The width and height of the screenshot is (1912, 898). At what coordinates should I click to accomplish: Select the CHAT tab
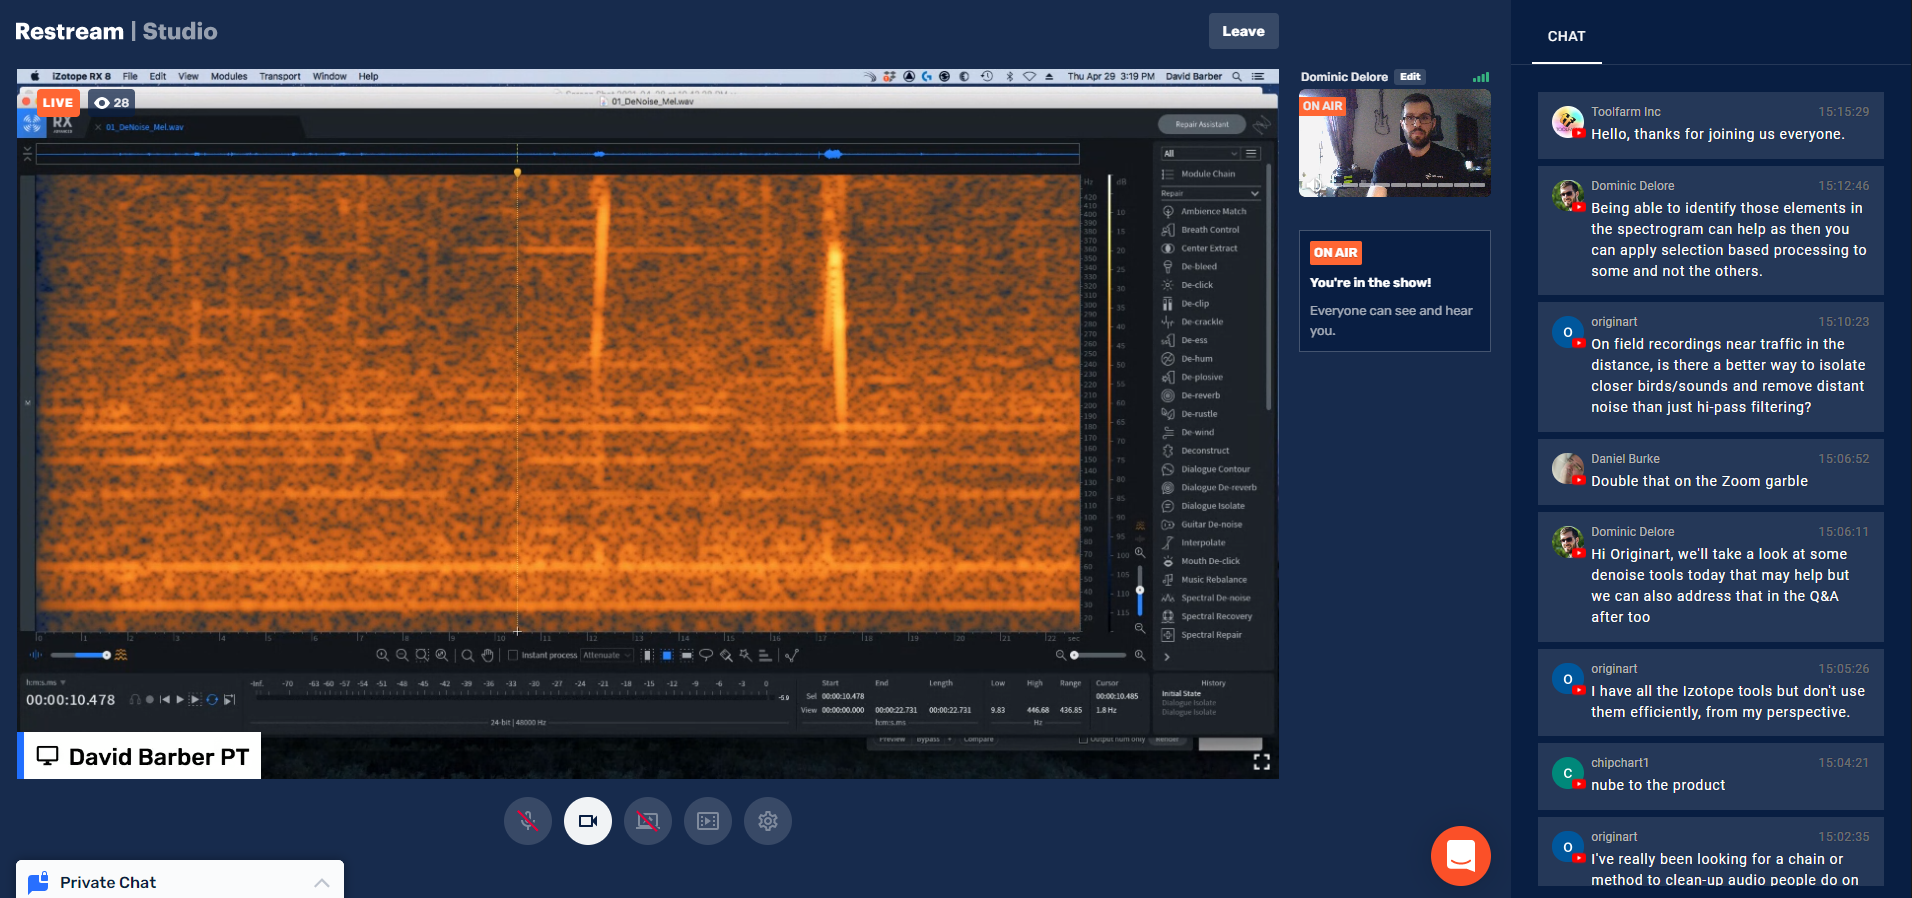(x=1566, y=36)
